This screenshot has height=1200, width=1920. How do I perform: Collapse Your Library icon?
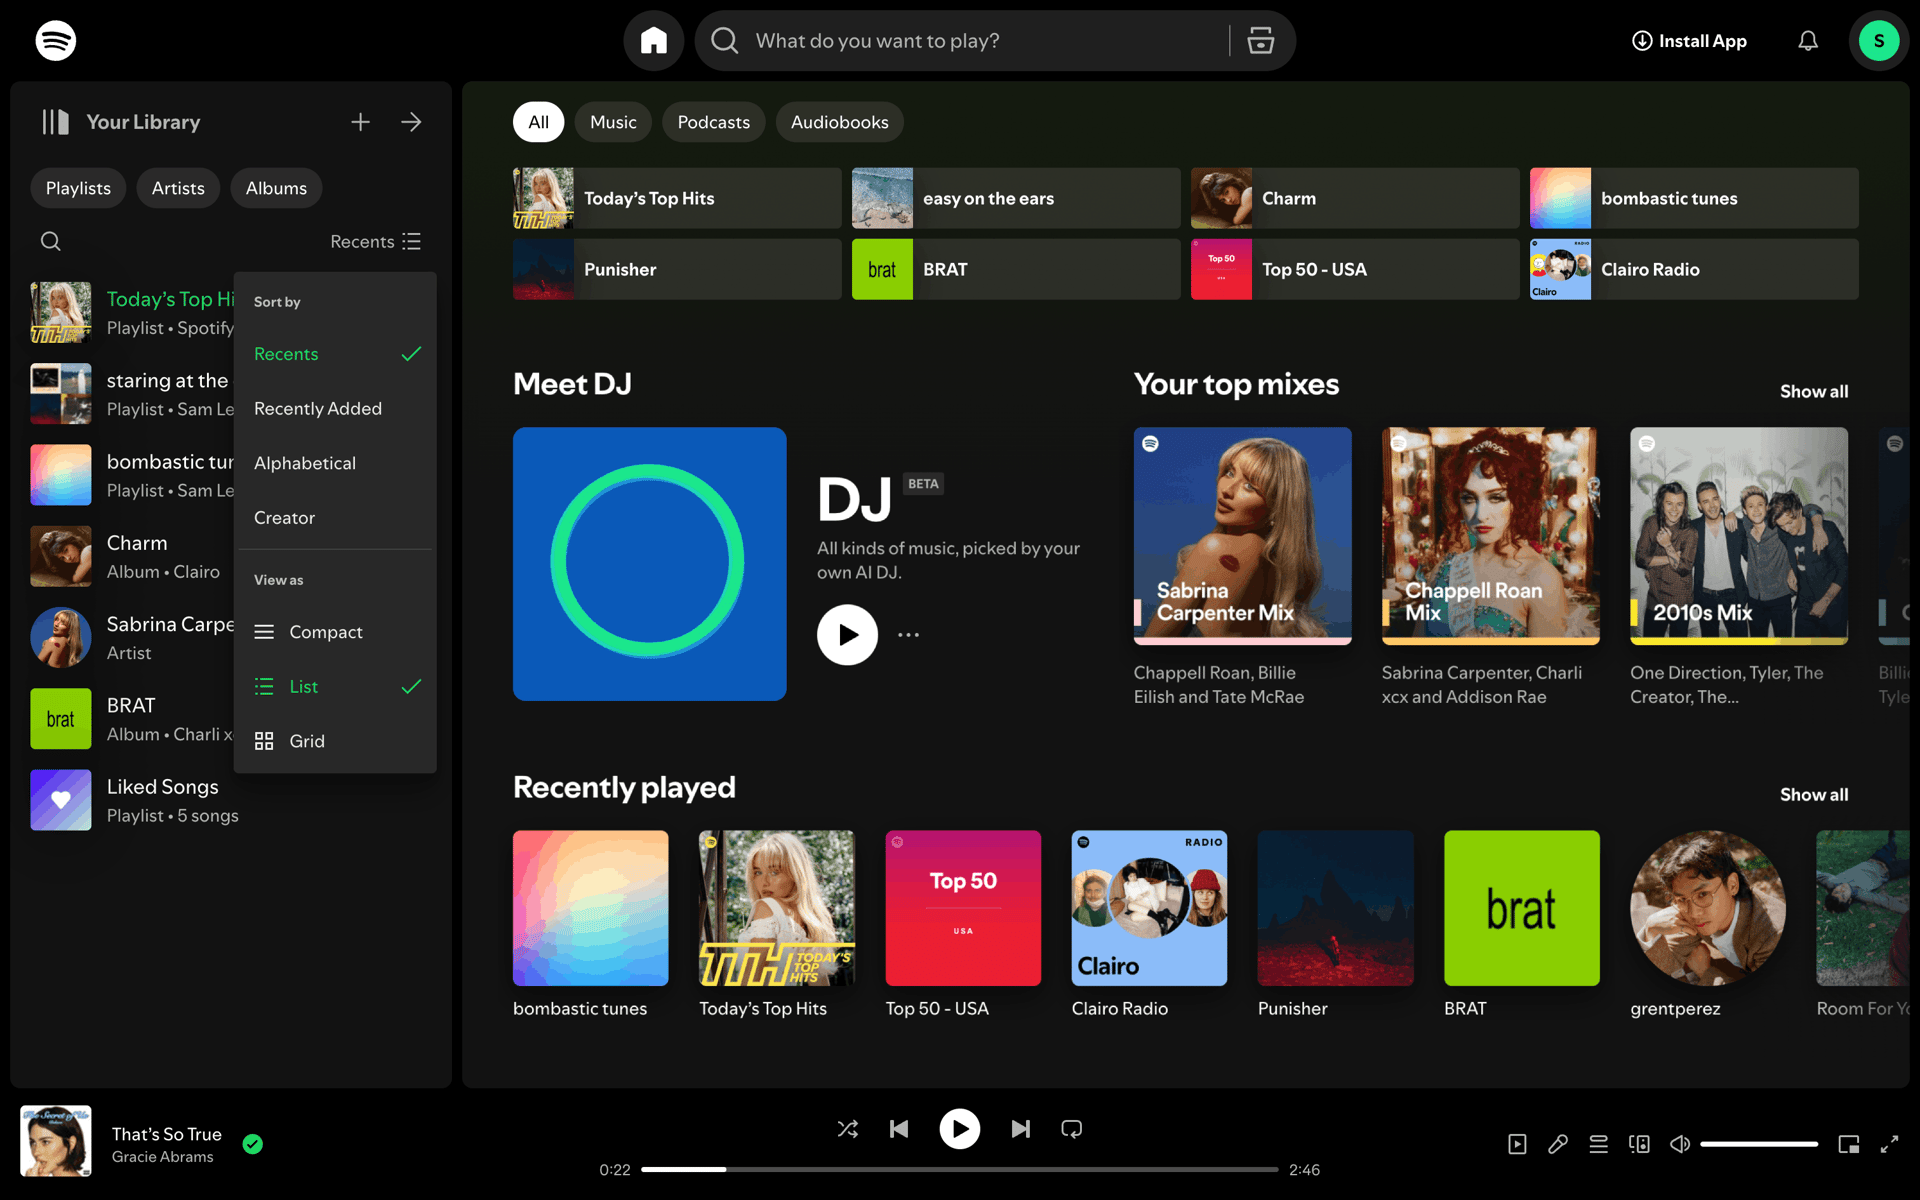point(55,122)
